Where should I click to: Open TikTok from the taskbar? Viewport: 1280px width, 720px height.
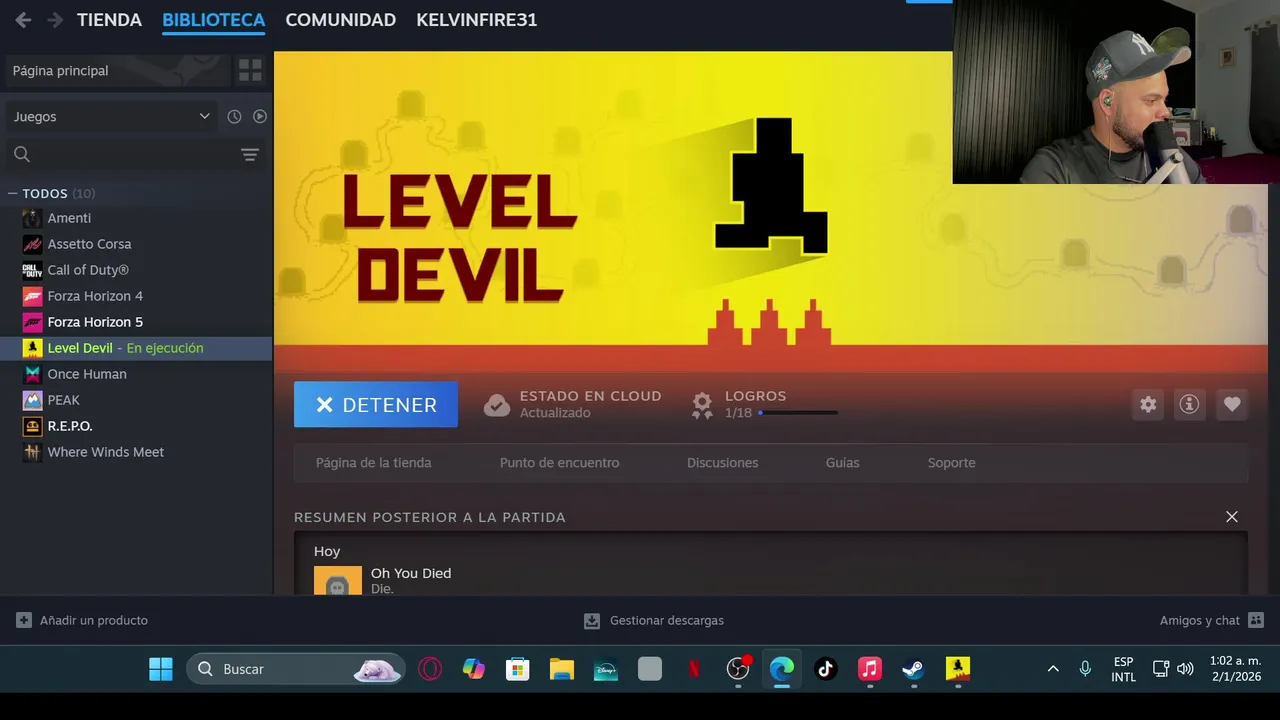[826, 669]
